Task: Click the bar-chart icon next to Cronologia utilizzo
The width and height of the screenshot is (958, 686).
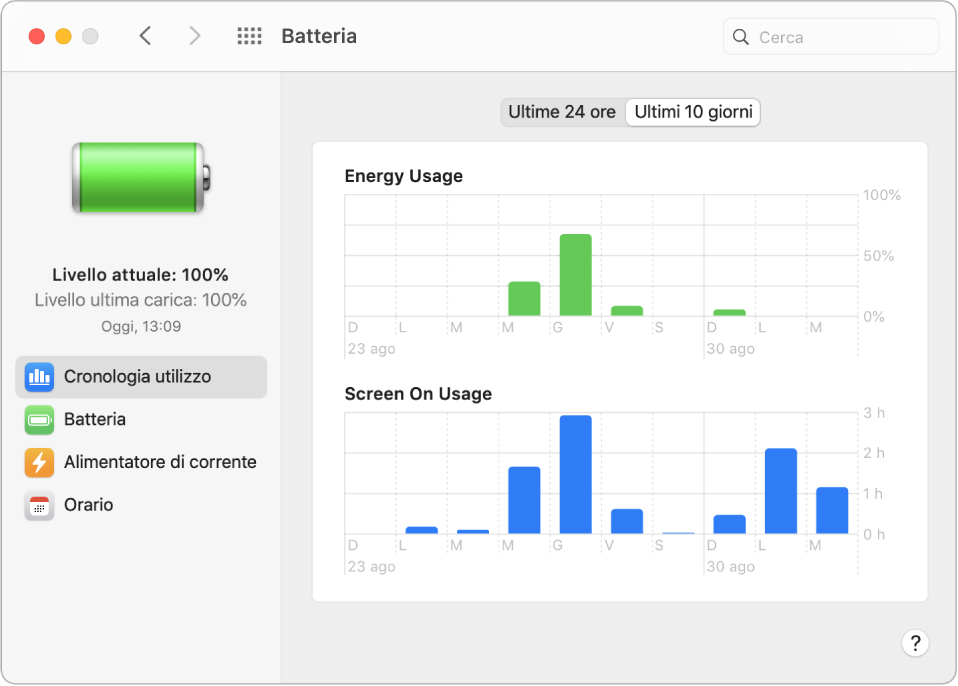Action: (38, 377)
